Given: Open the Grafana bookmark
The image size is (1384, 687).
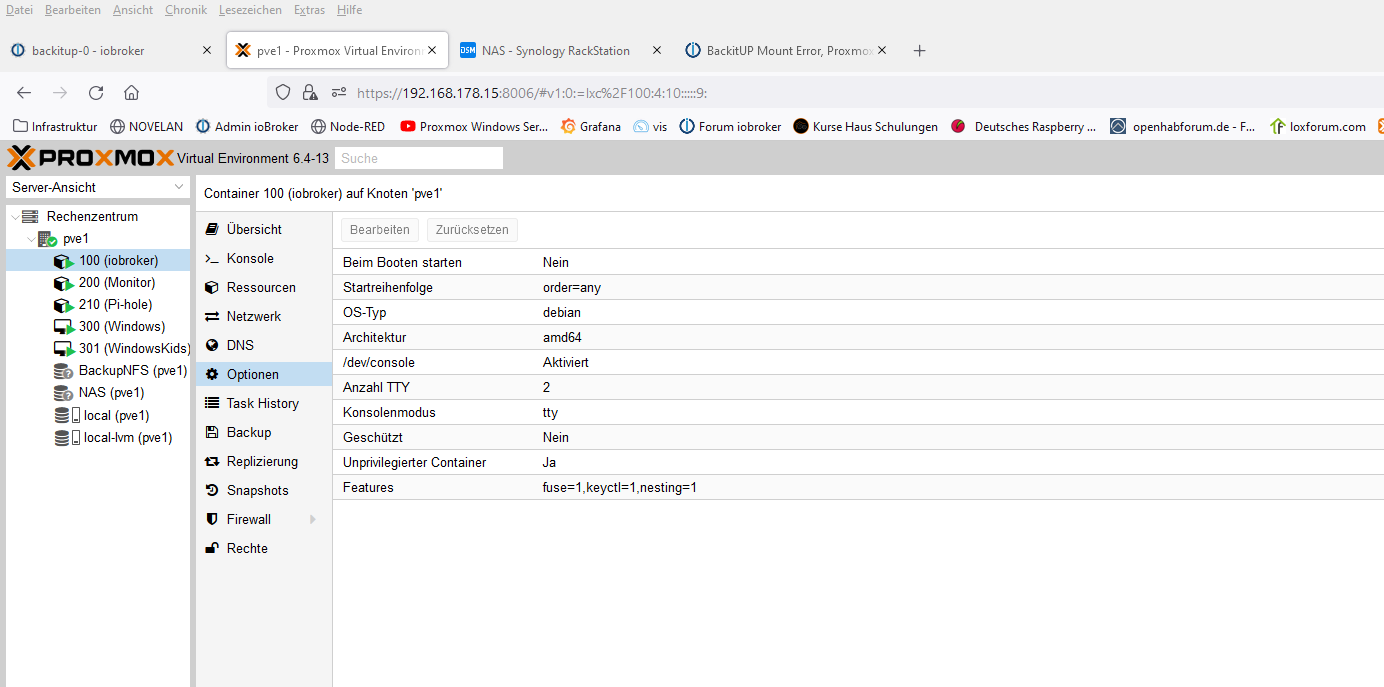Looking at the screenshot, I should (591, 127).
